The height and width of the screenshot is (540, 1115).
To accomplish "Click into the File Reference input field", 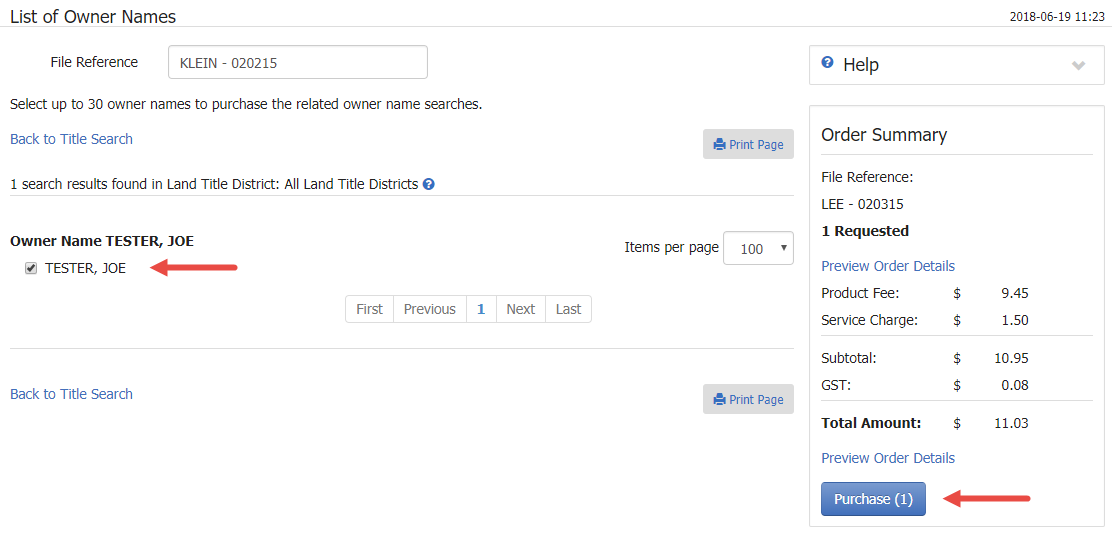I will pos(298,63).
